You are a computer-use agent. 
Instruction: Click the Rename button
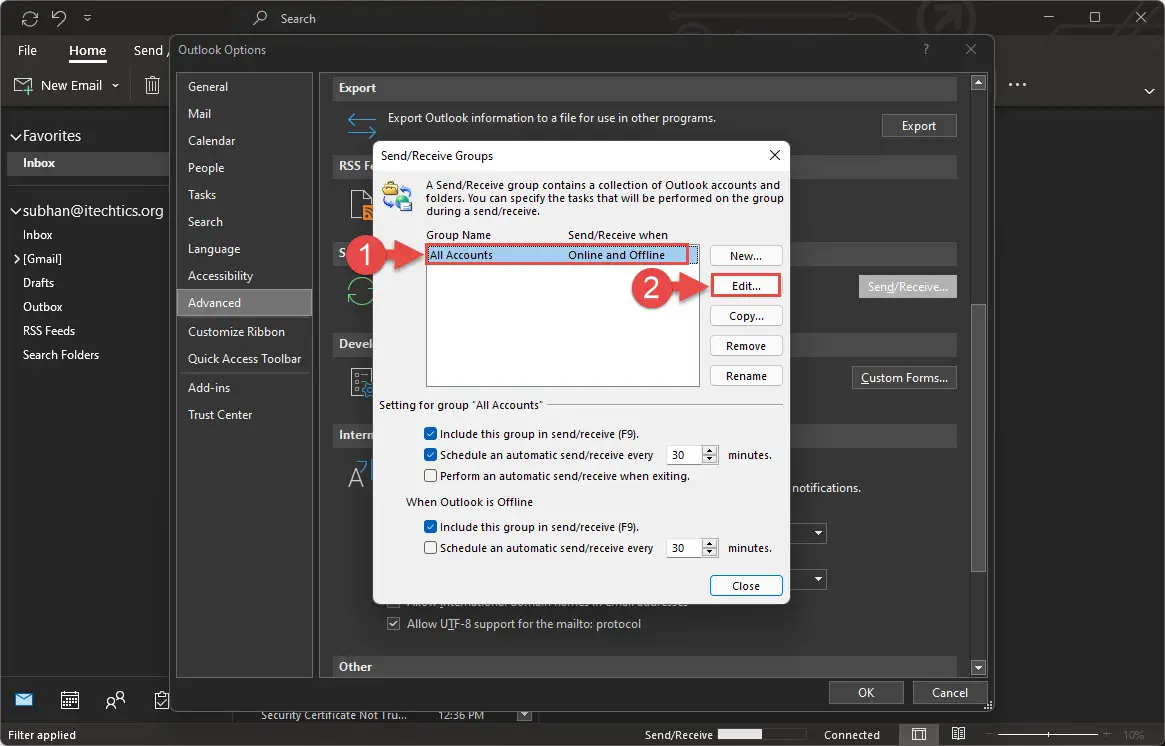[x=746, y=376]
